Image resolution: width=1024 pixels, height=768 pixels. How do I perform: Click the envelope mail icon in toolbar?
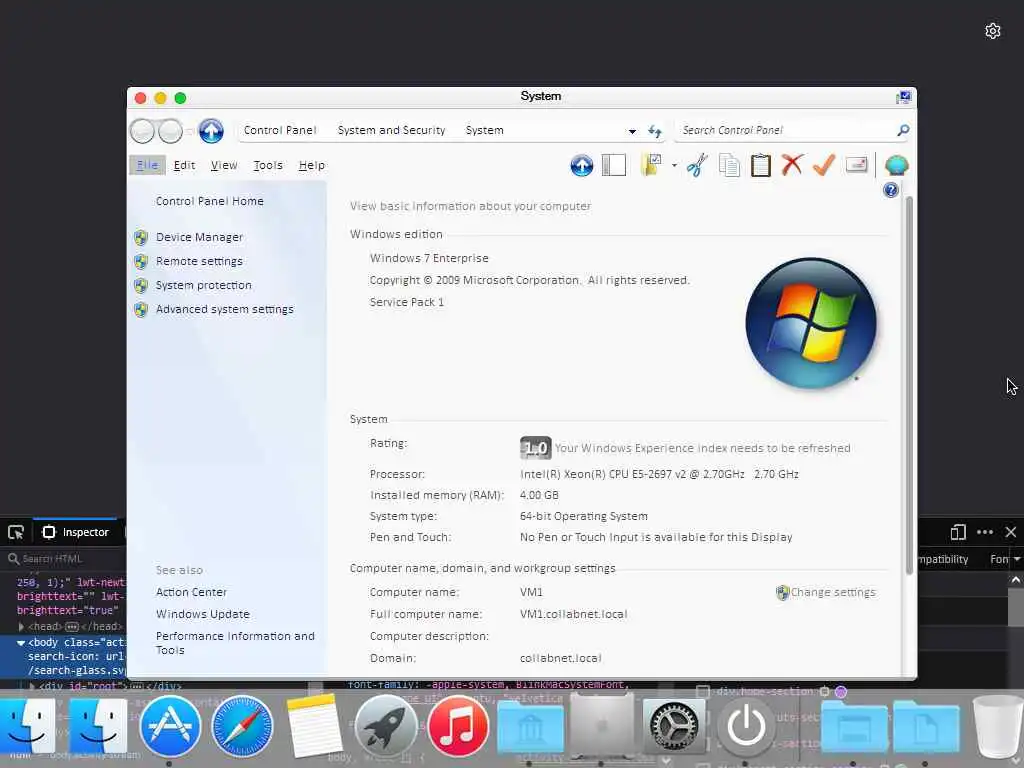coord(856,165)
